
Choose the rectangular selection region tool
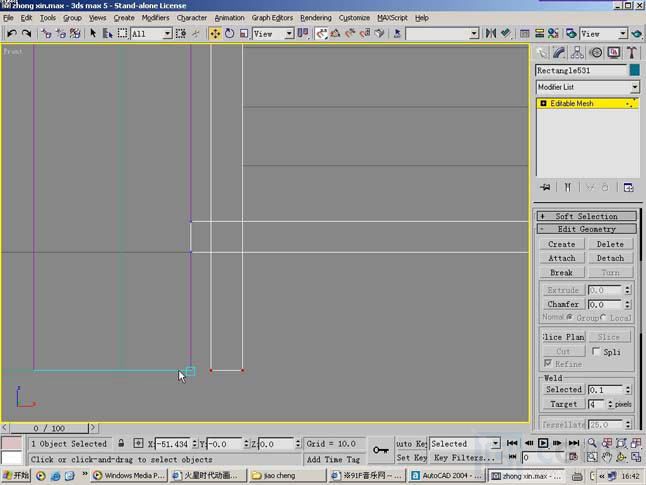pyautogui.click(x=122, y=33)
